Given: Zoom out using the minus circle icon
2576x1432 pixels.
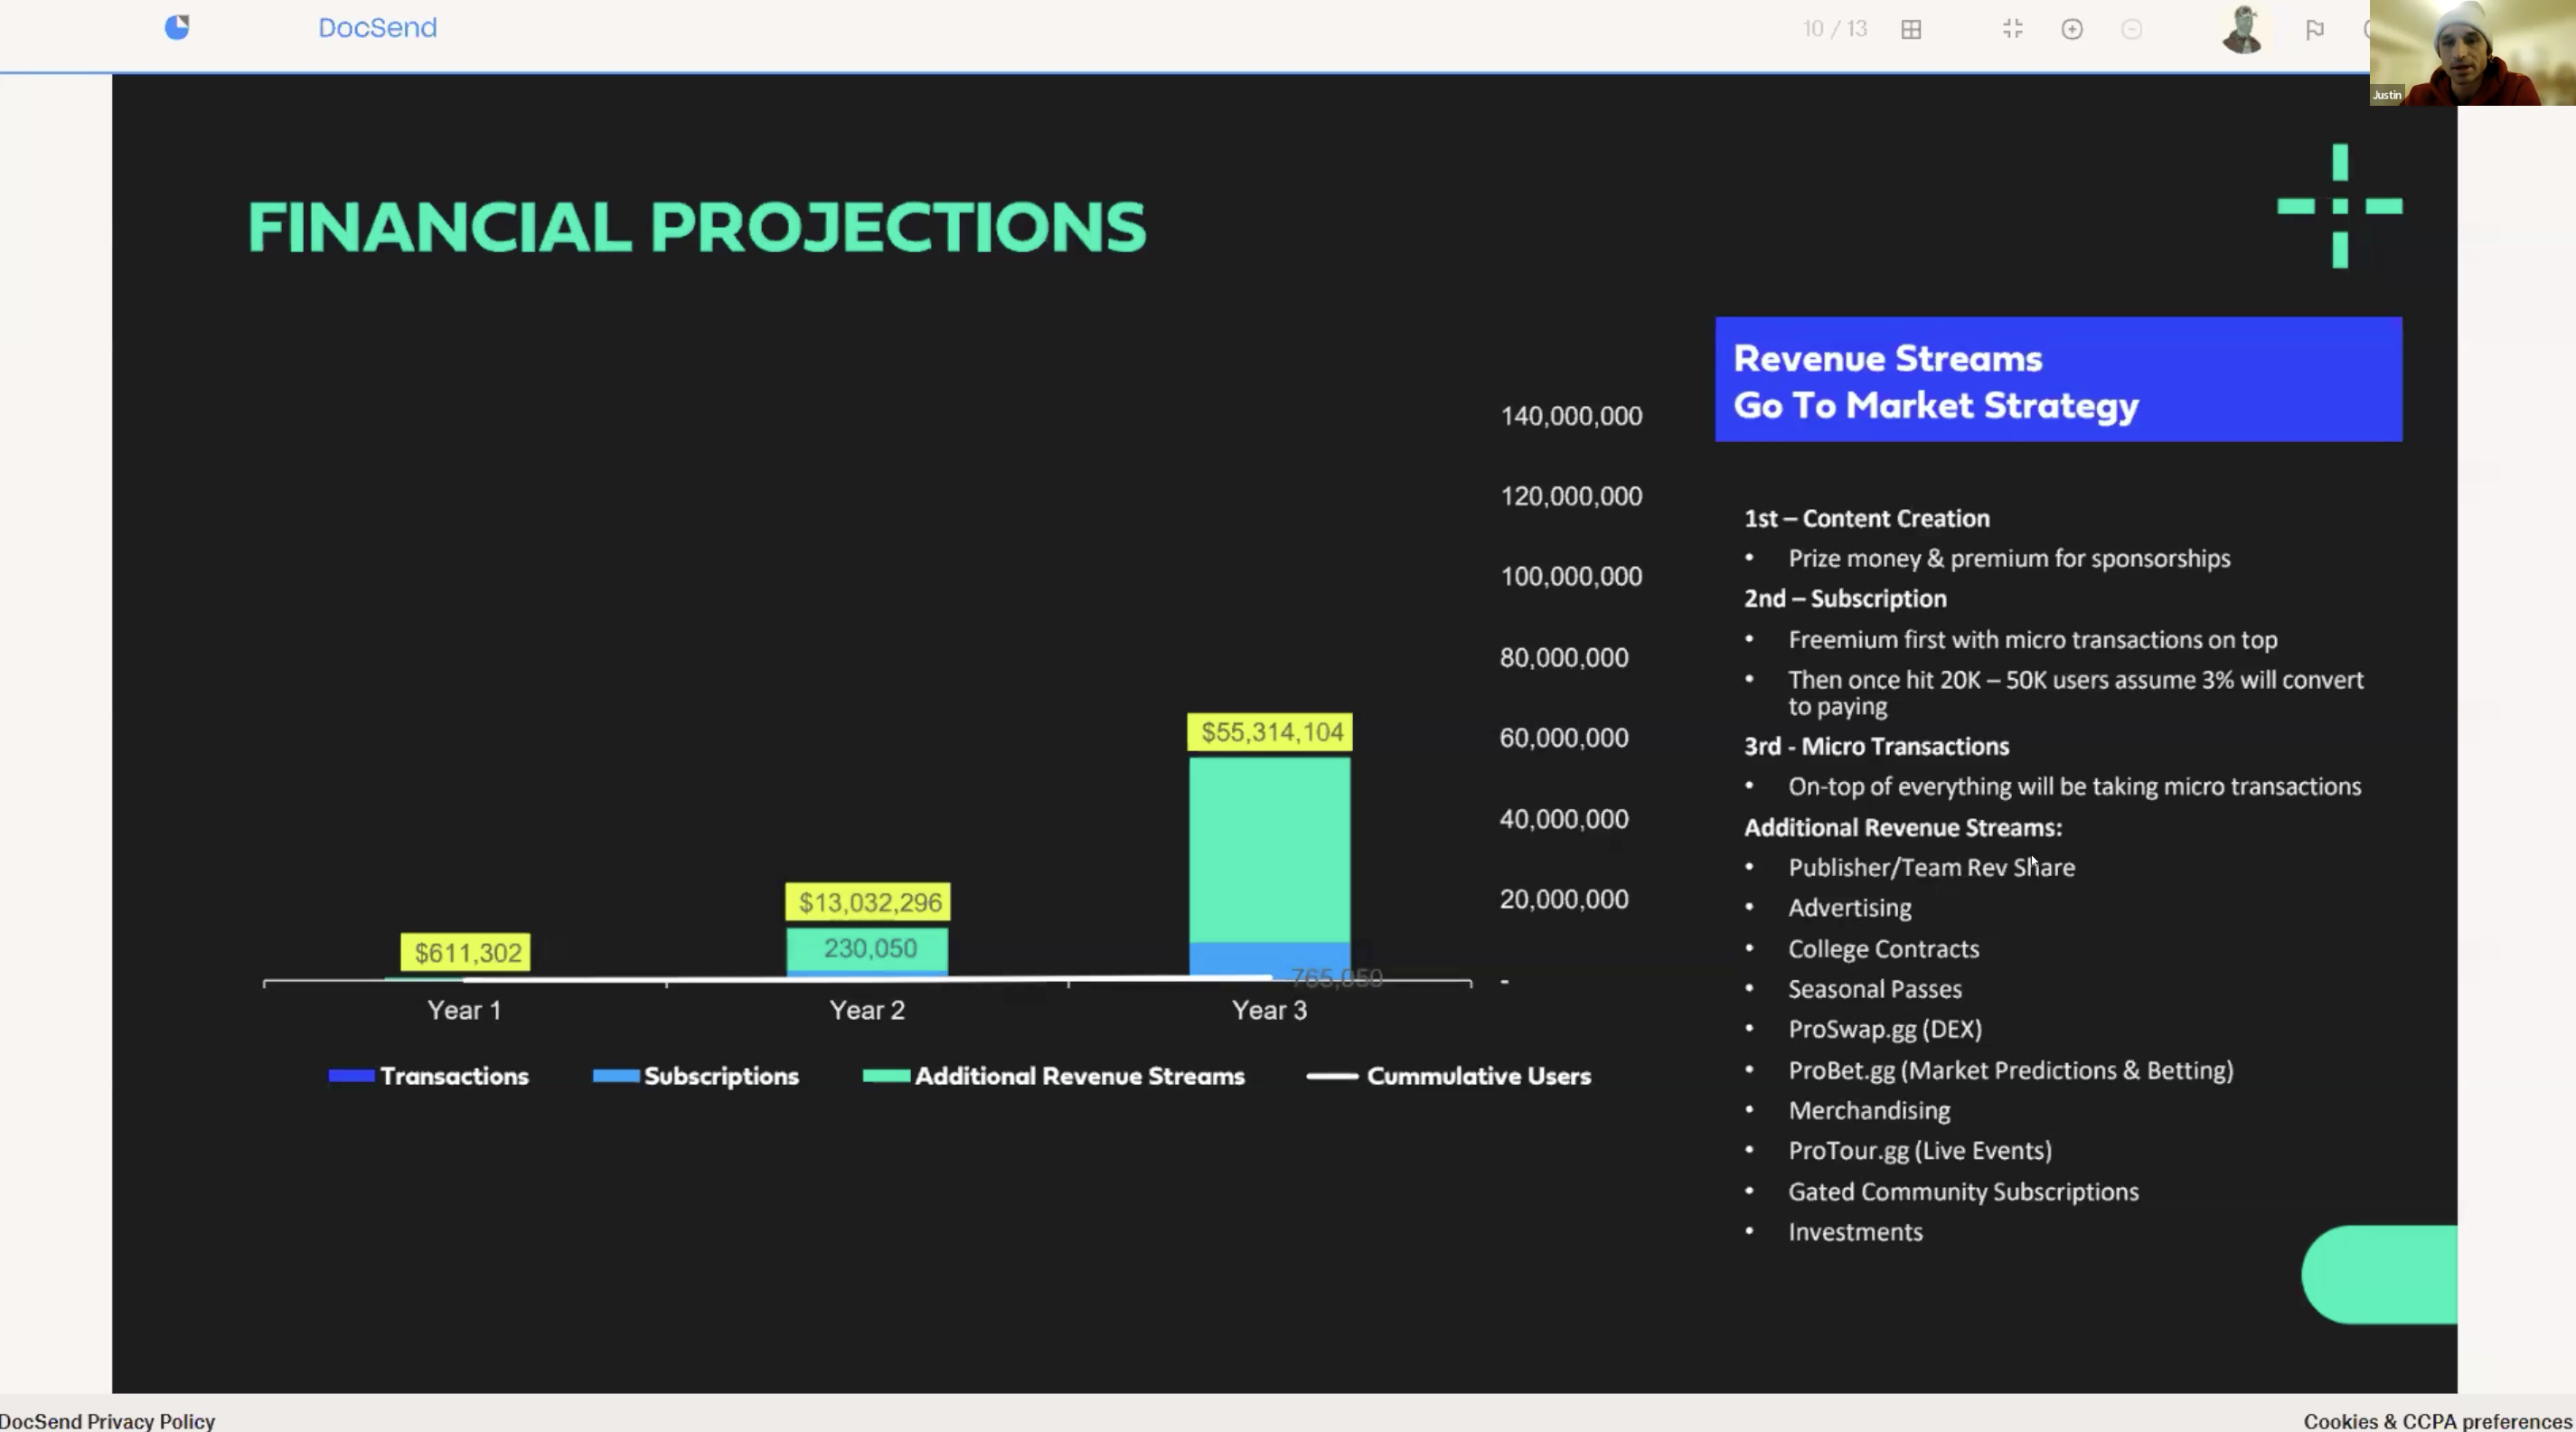Looking at the screenshot, I should [2131, 29].
